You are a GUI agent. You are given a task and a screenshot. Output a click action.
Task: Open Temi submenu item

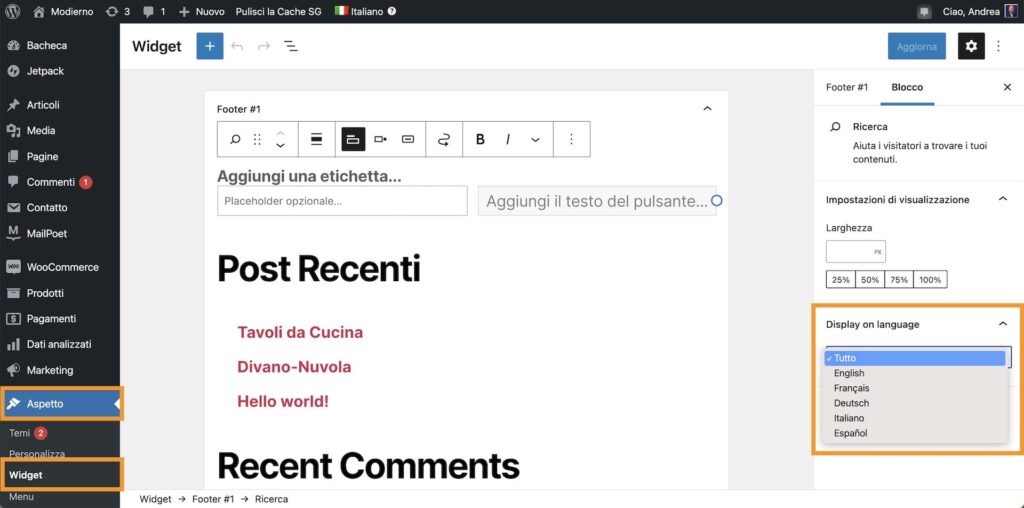click(20, 433)
